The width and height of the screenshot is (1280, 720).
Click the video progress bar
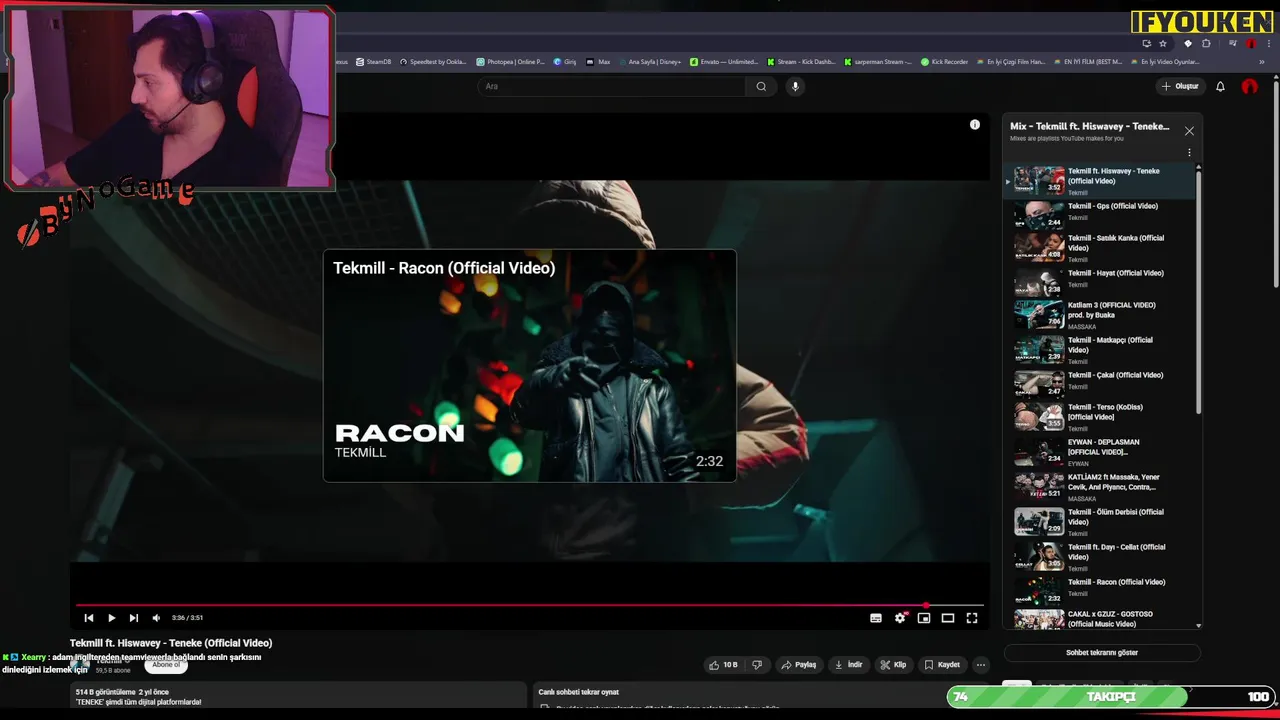530,605
